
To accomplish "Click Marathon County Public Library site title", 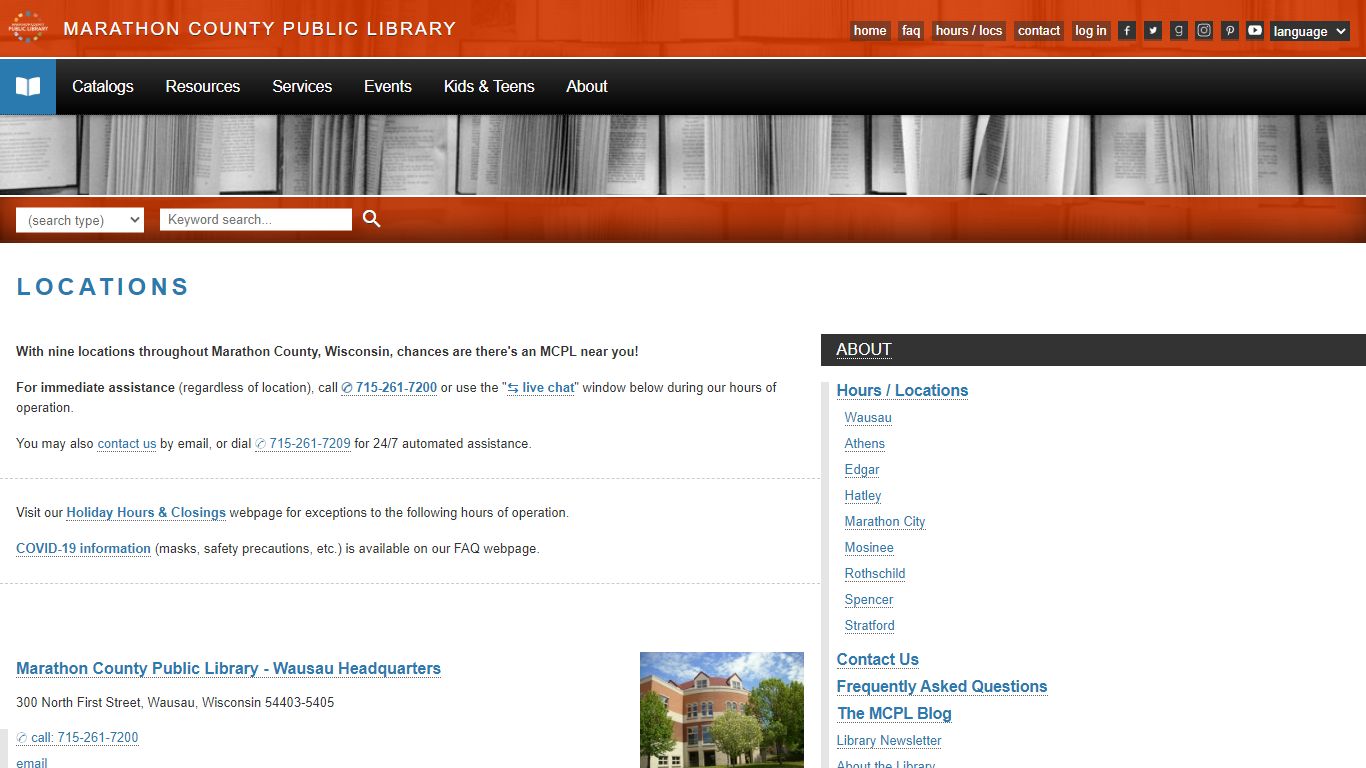I will pyautogui.click(x=260, y=29).
